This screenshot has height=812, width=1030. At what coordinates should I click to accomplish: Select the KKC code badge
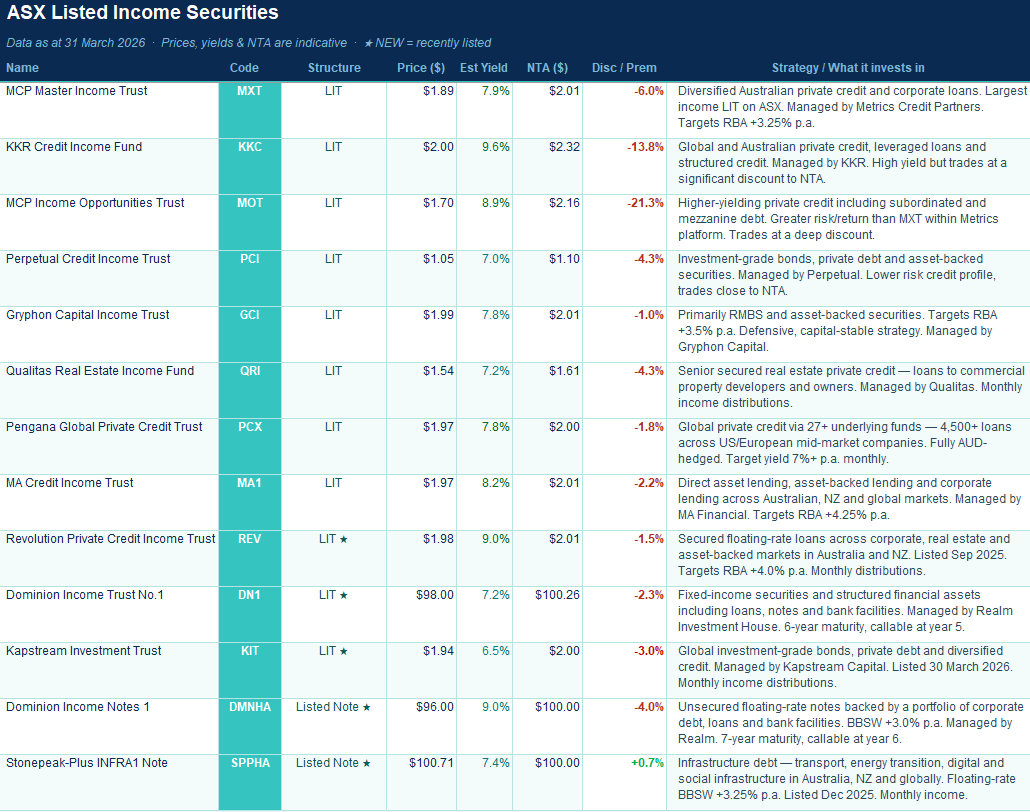point(250,147)
